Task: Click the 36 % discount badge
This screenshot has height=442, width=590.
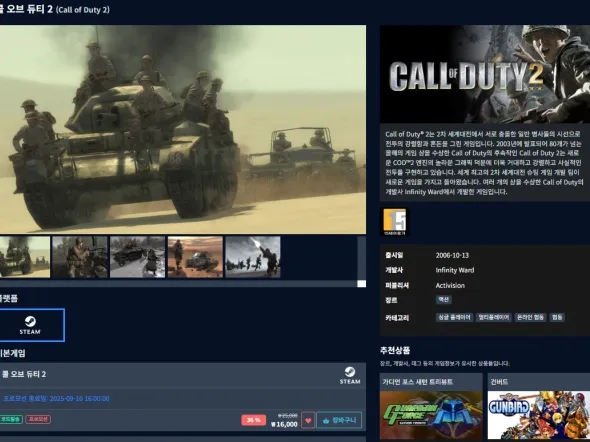Action: pos(254,420)
